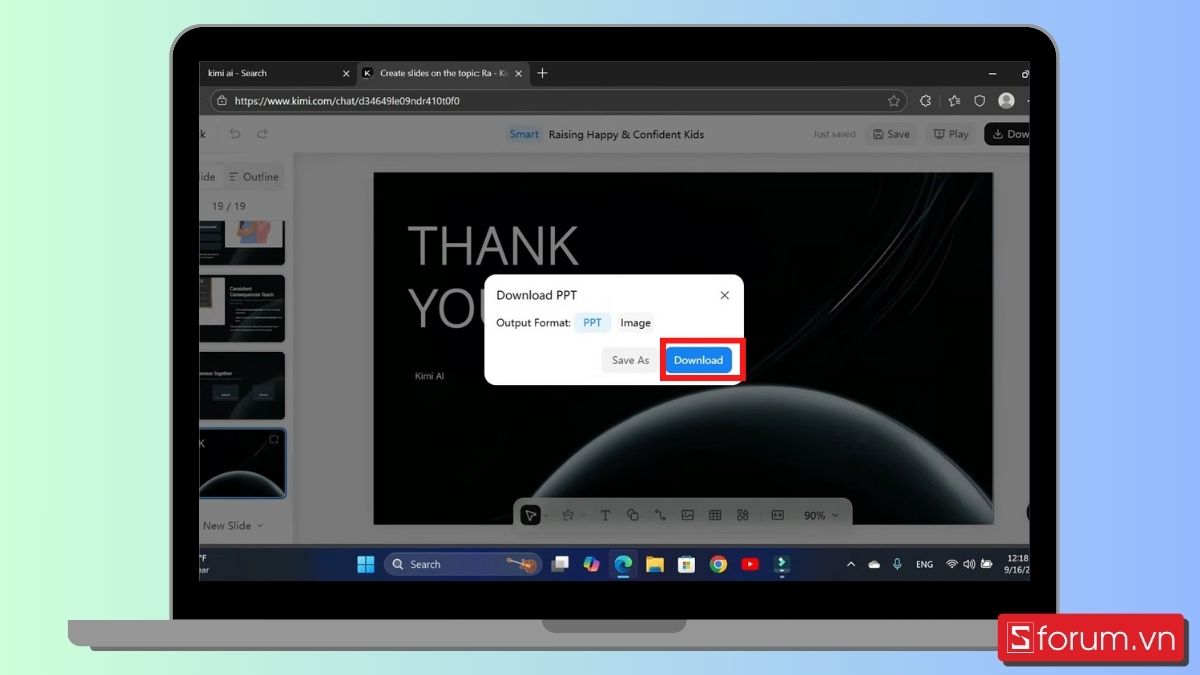Screen dimensions: 1200x675
Task: Click the taskbar Search box
Action: coord(463,564)
